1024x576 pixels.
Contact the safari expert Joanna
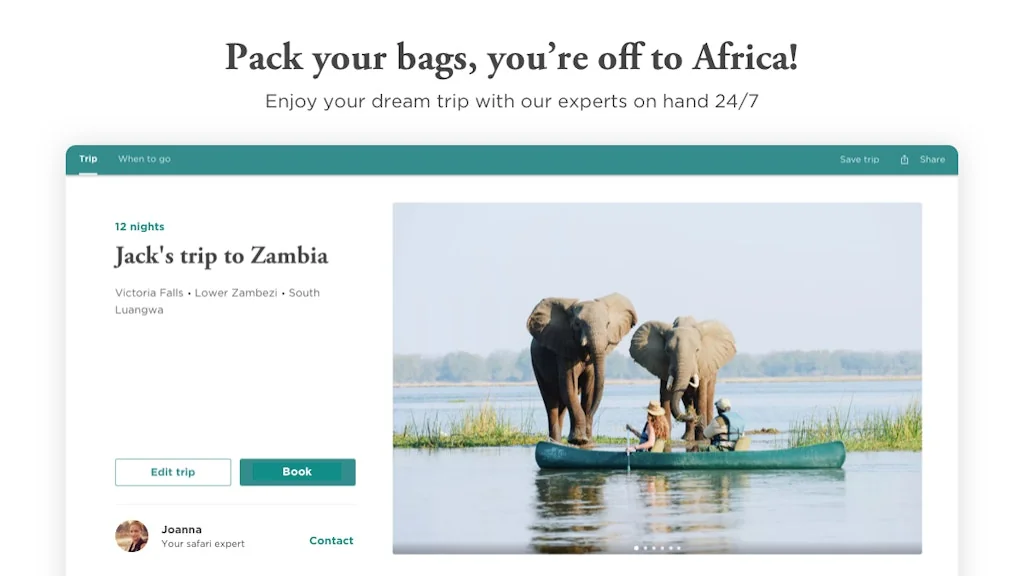tap(331, 541)
